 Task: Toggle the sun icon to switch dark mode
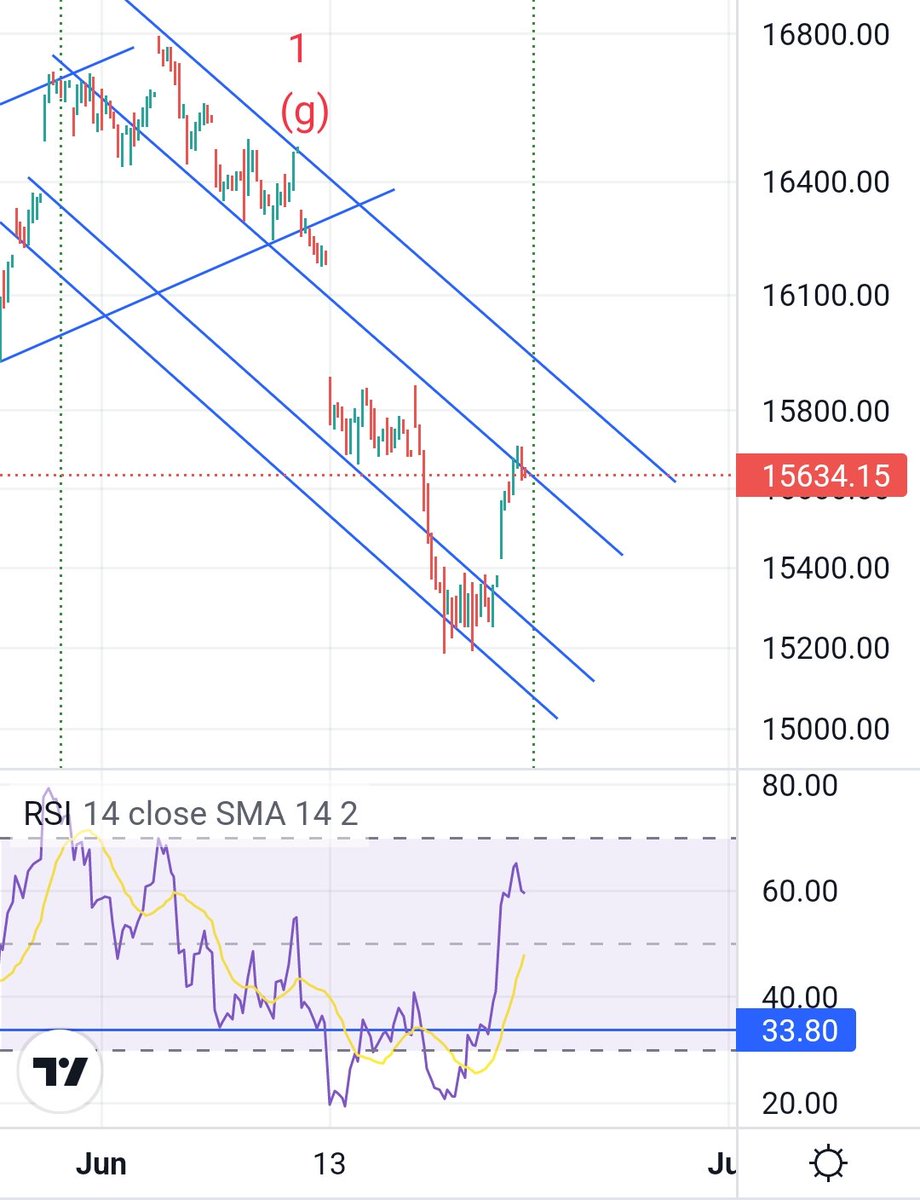tap(827, 1163)
